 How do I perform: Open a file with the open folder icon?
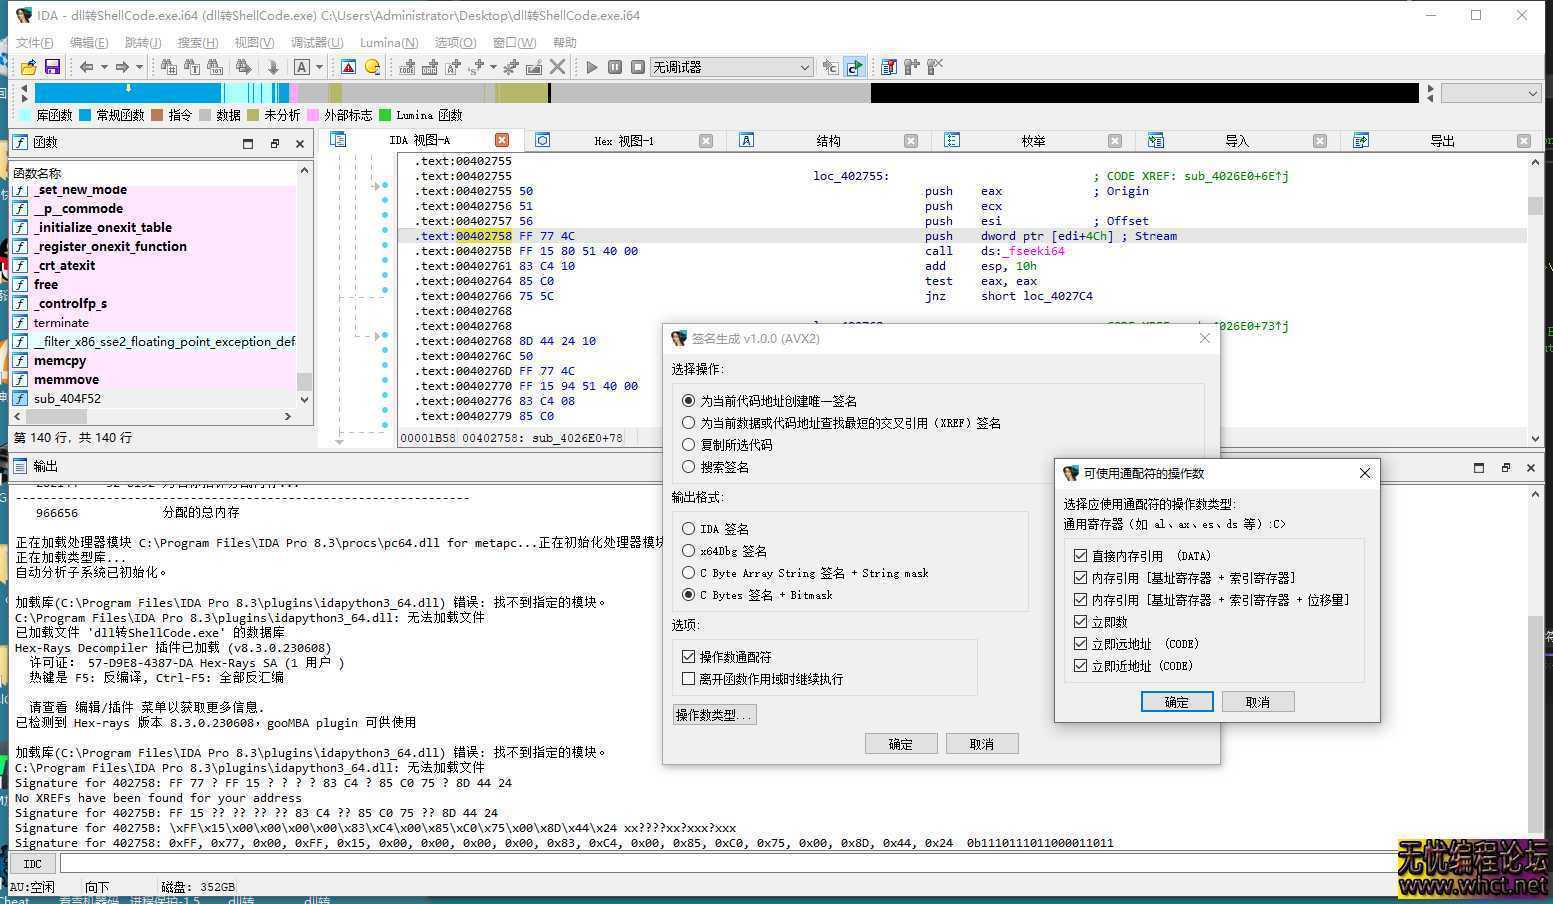click(x=27, y=67)
